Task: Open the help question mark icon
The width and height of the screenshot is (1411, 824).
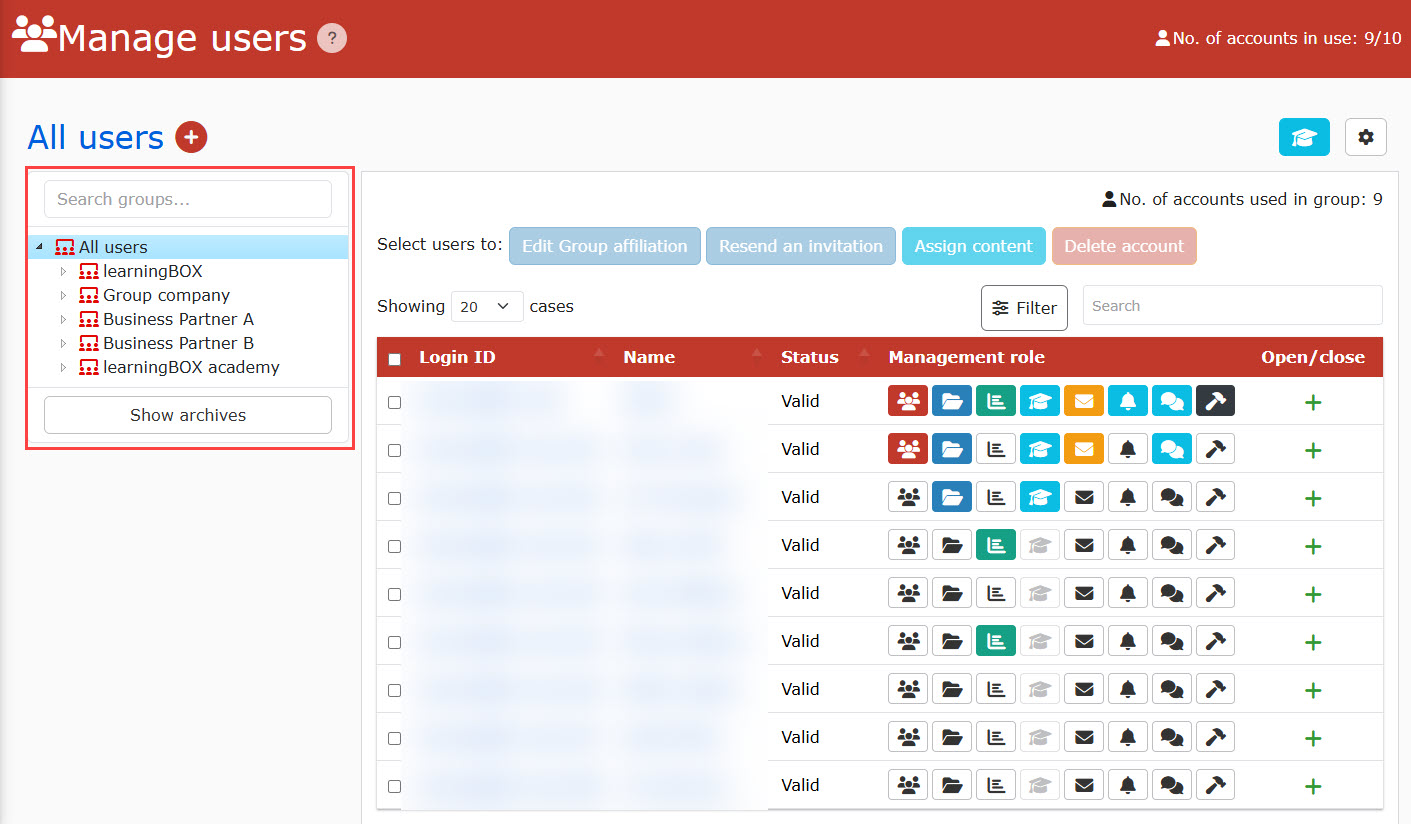Action: [x=332, y=39]
